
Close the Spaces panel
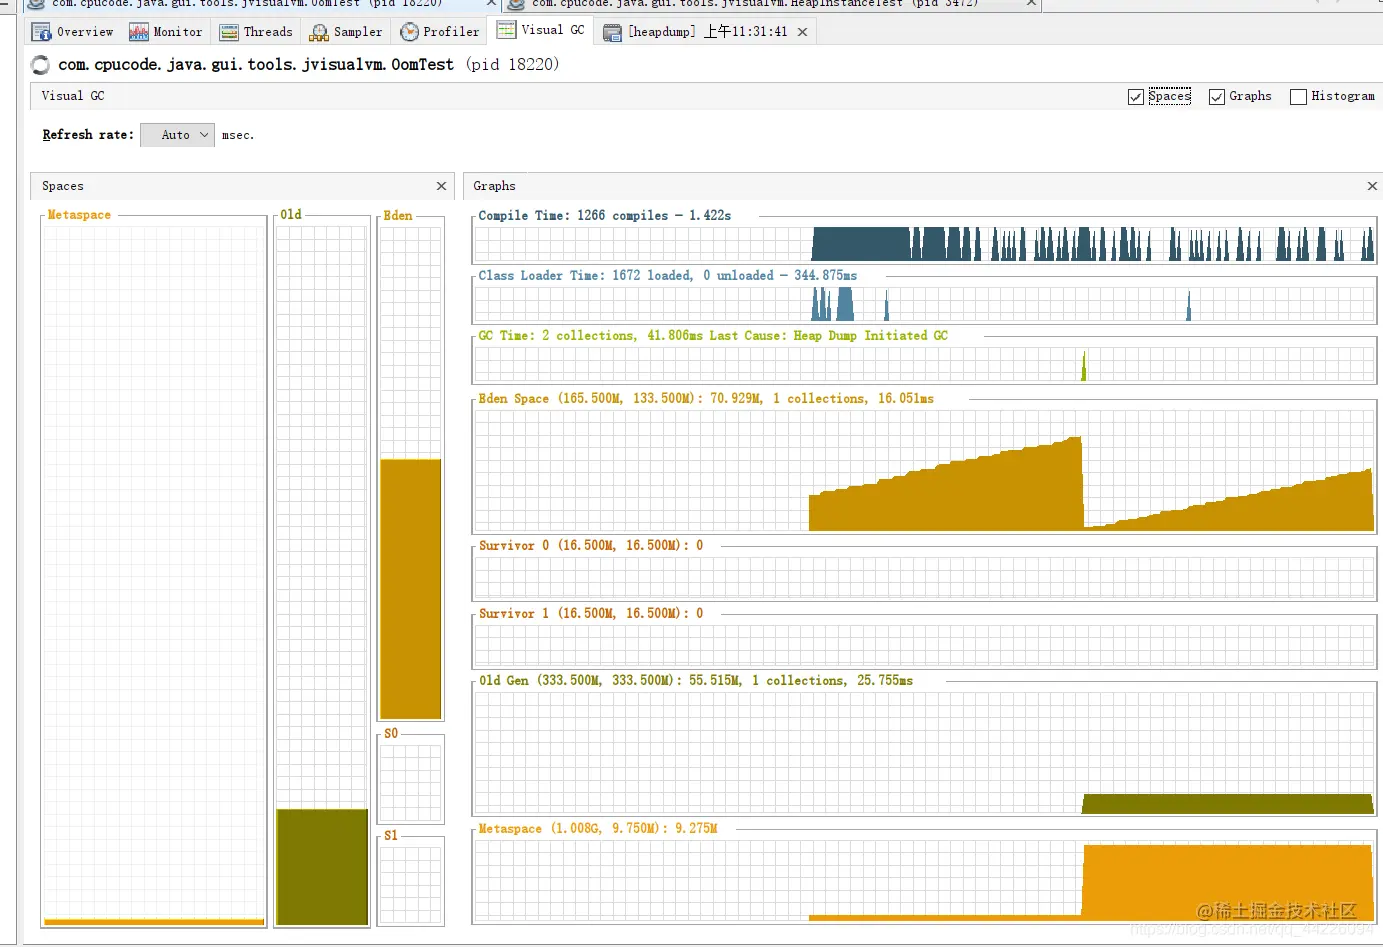(x=441, y=186)
